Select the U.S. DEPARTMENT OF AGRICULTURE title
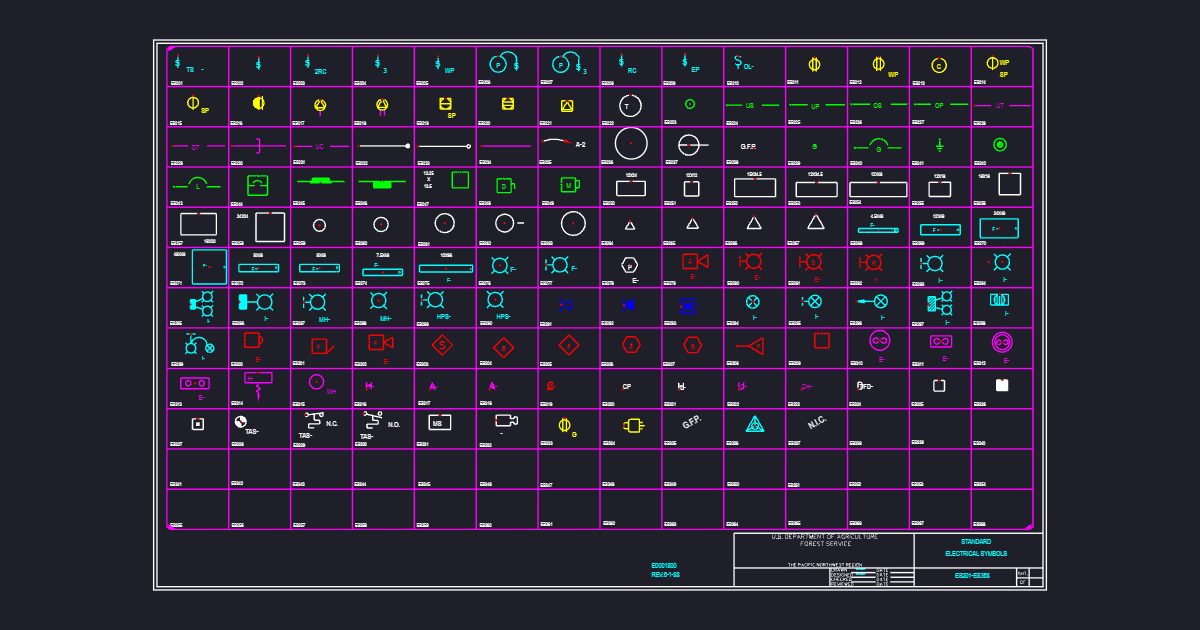 coord(825,537)
